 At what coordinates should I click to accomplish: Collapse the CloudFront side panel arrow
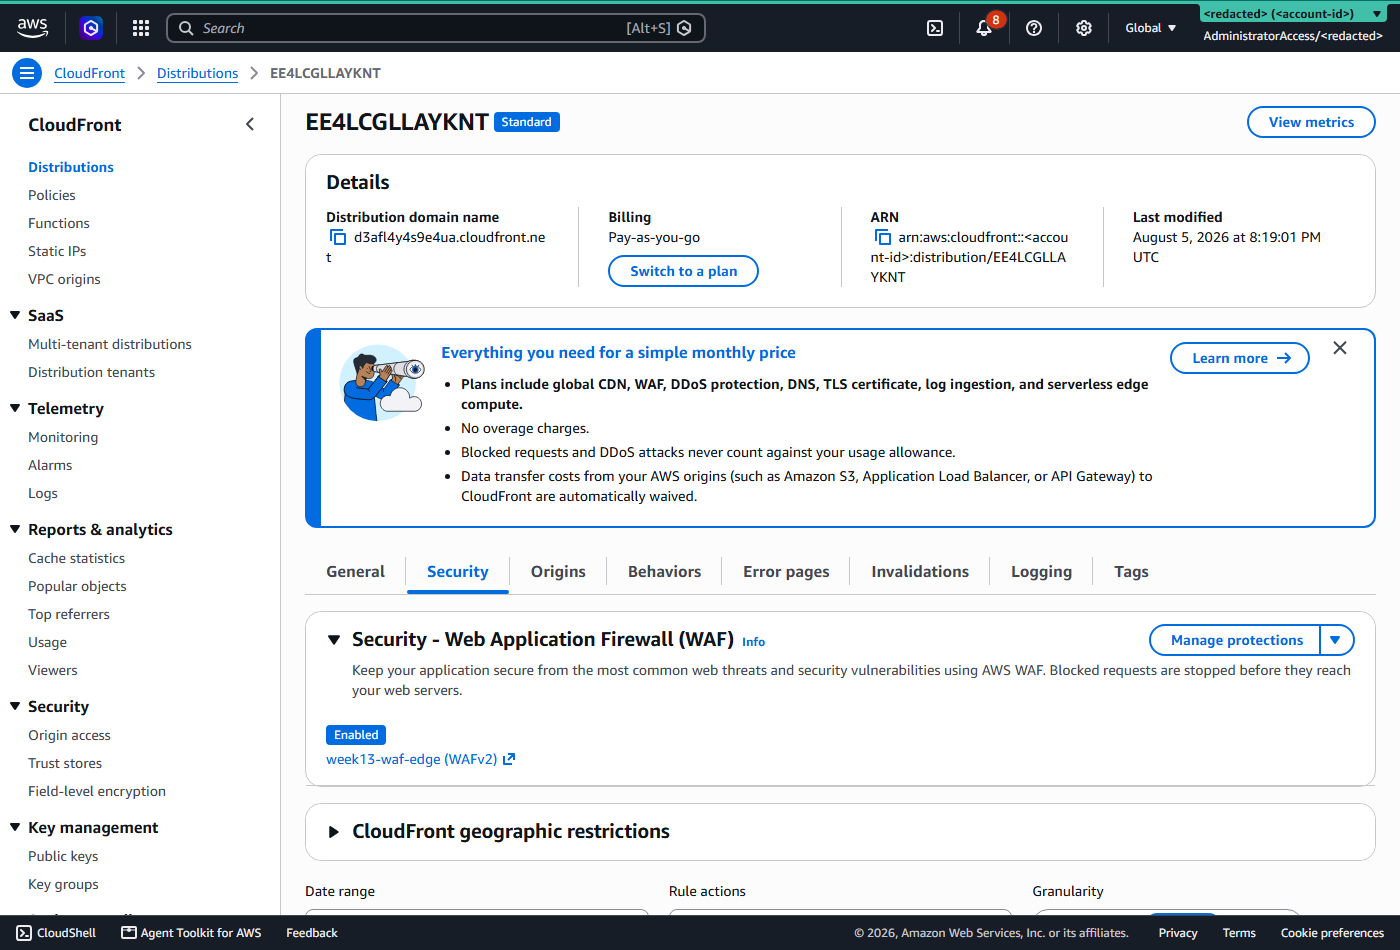tap(250, 124)
